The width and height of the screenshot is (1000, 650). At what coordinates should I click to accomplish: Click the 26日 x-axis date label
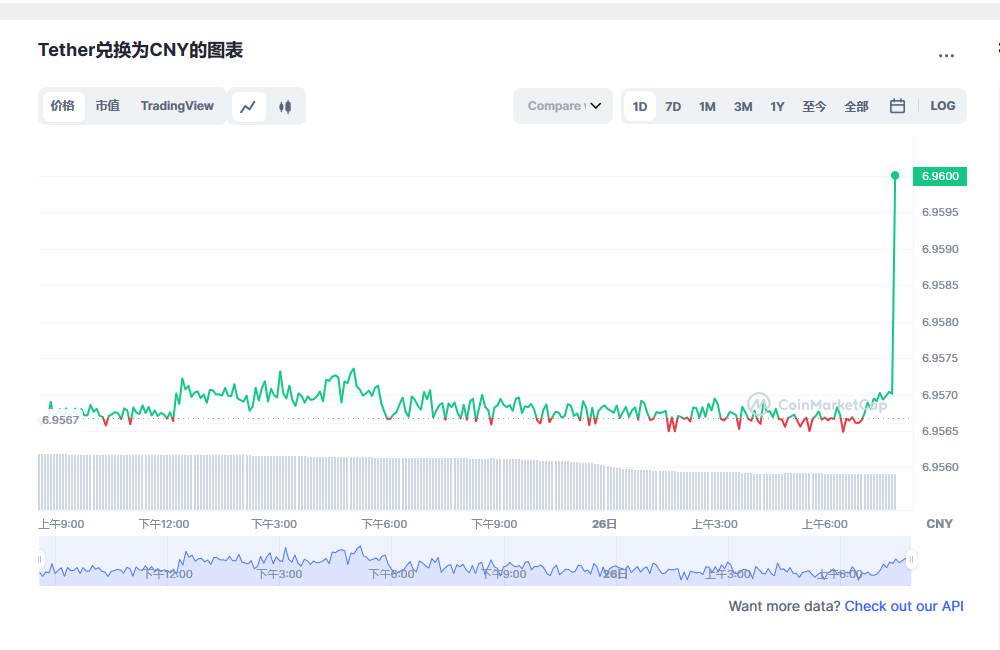click(604, 524)
